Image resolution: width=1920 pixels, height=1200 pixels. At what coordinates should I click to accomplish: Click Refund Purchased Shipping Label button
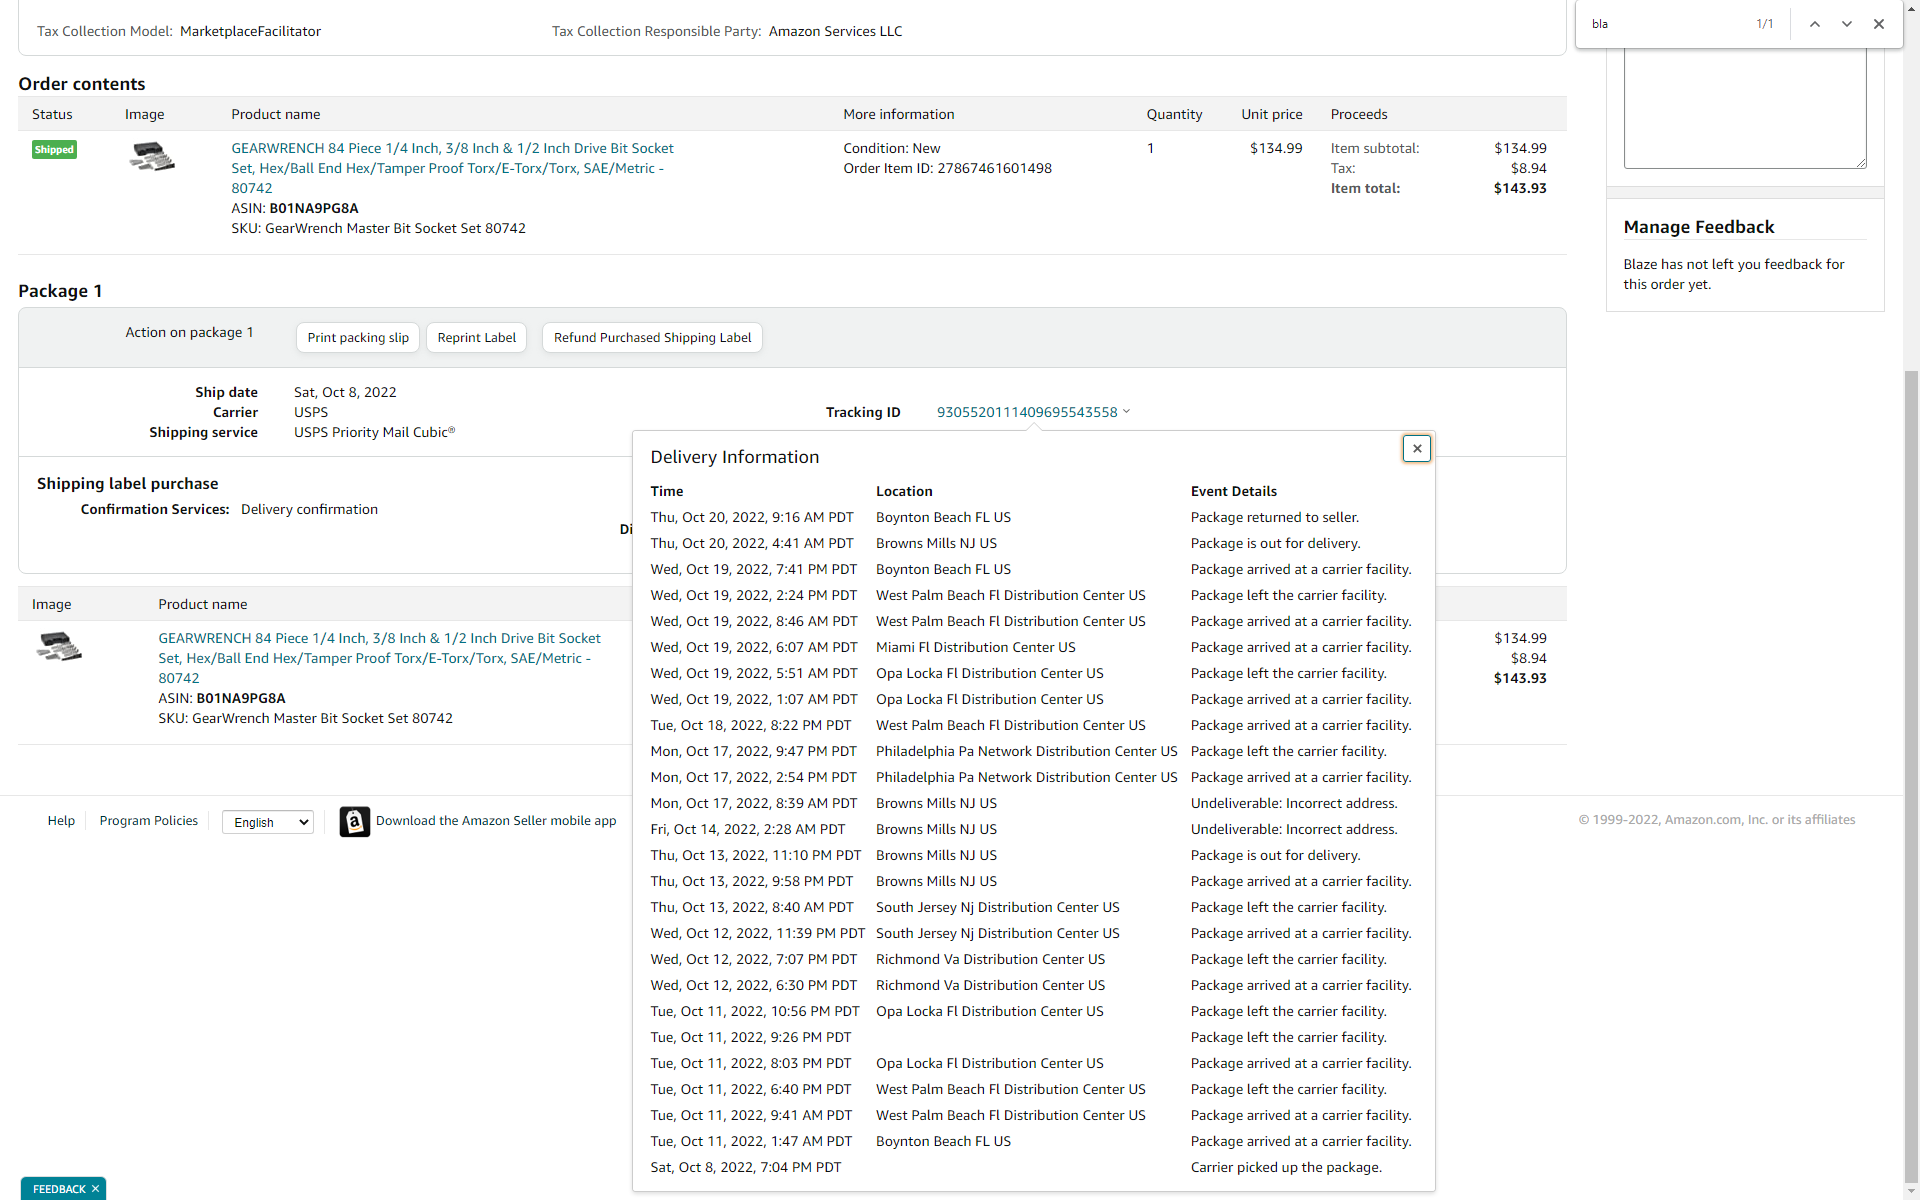(x=652, y=338)
